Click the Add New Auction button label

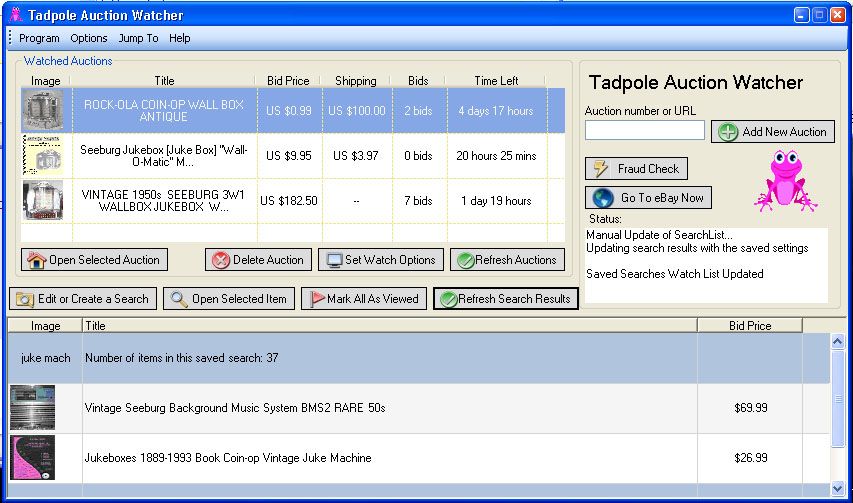click(784, 132)
